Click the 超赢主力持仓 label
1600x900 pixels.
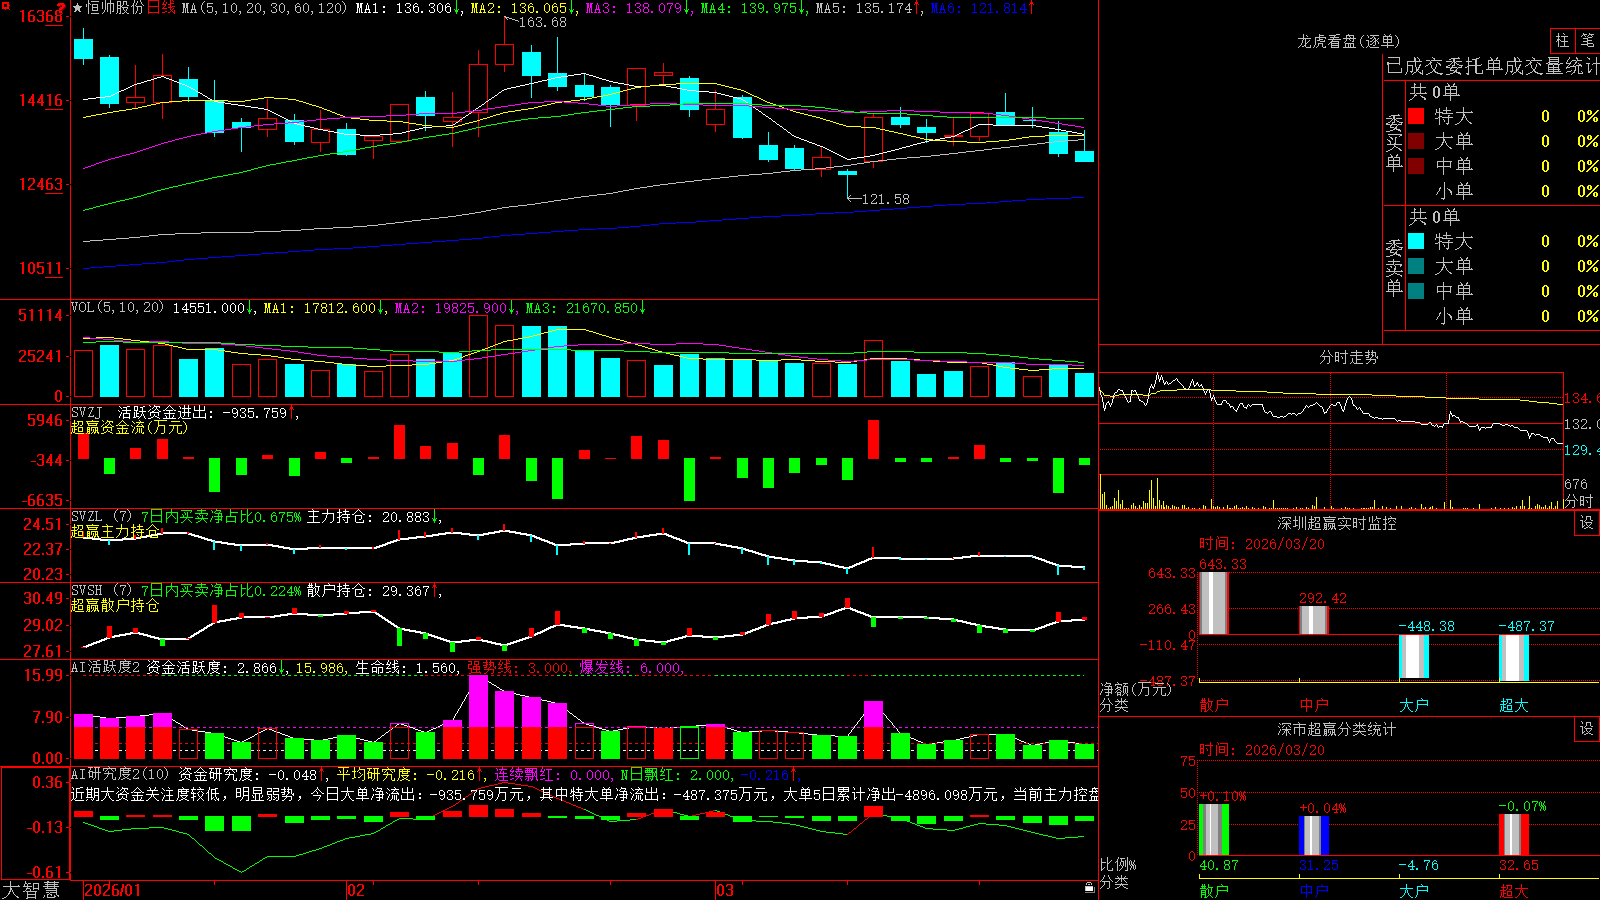(115, 531)
